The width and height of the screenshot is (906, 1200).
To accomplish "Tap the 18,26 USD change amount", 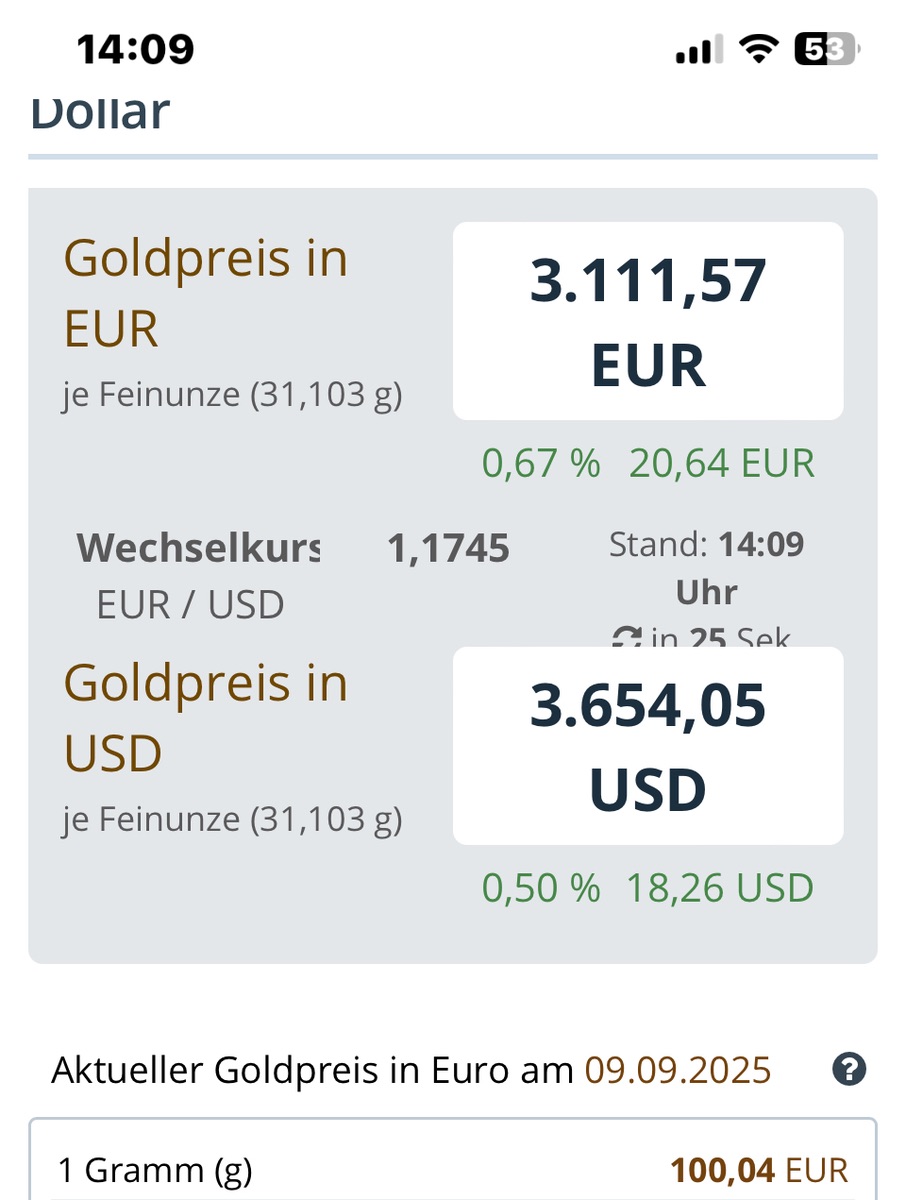I will click(720, 888).
